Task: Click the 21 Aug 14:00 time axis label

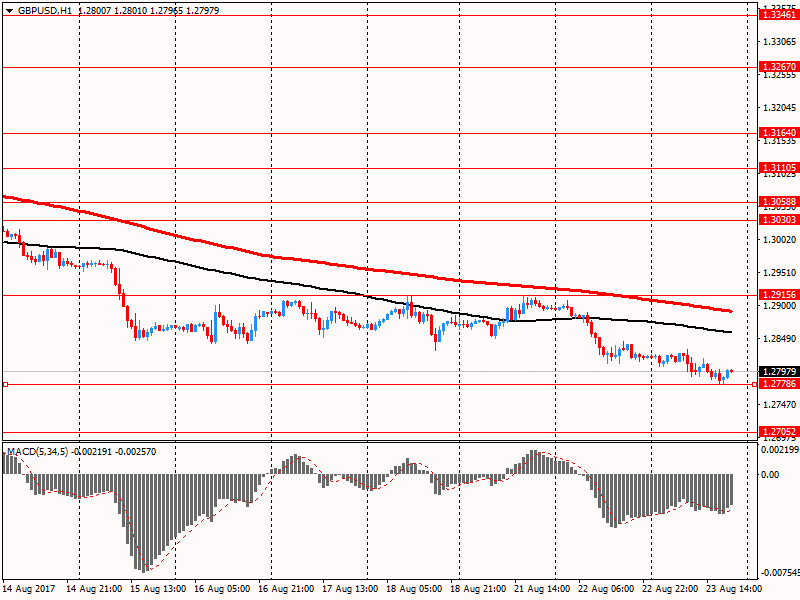Action: pos(542,589)
